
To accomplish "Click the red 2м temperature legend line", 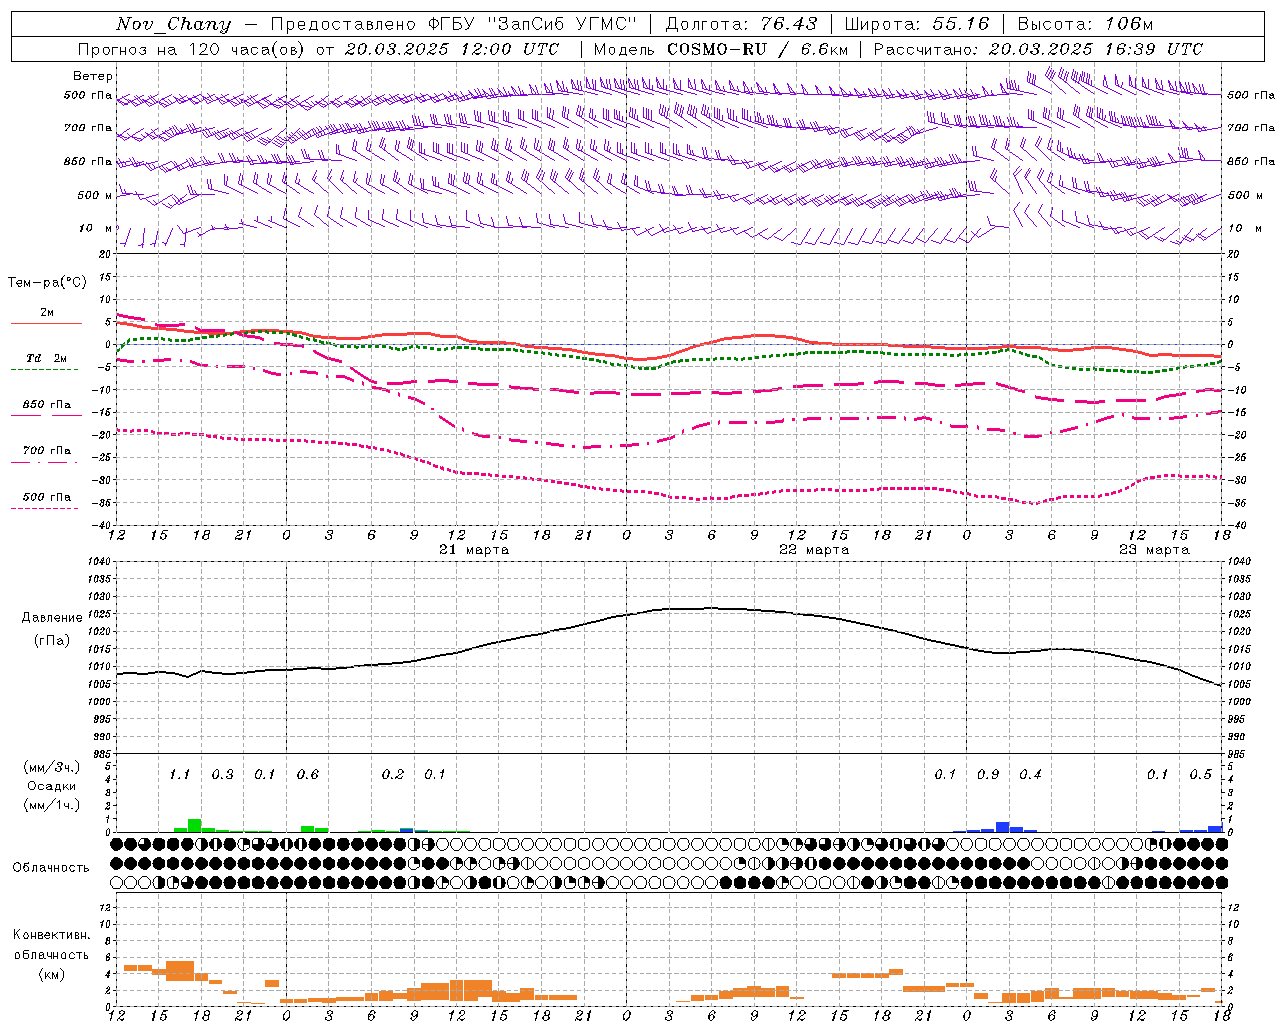I will click(46, 323).
